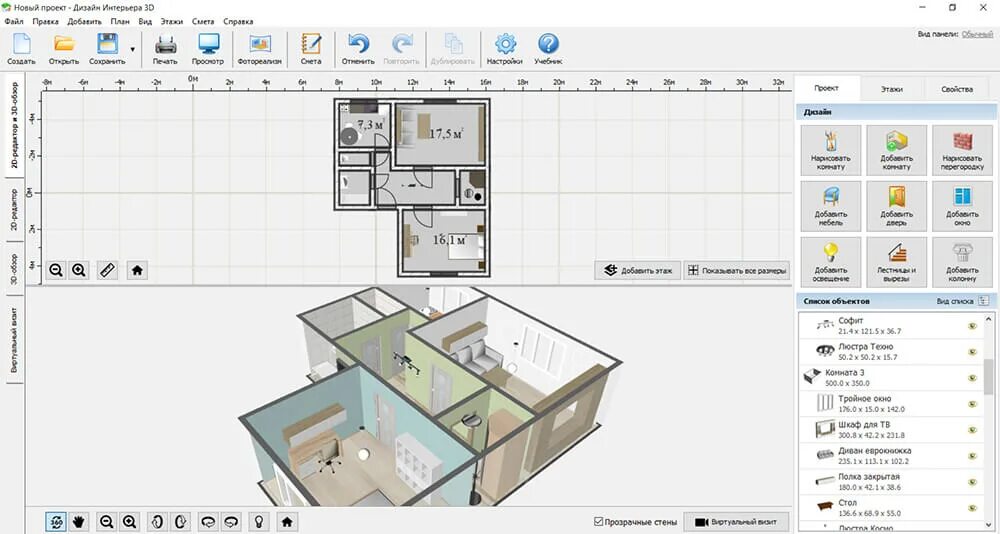Switch to the Этажи panel tab
Image resolution: width=1000 pixels, height=534 pixels.
tap(892, 89)
